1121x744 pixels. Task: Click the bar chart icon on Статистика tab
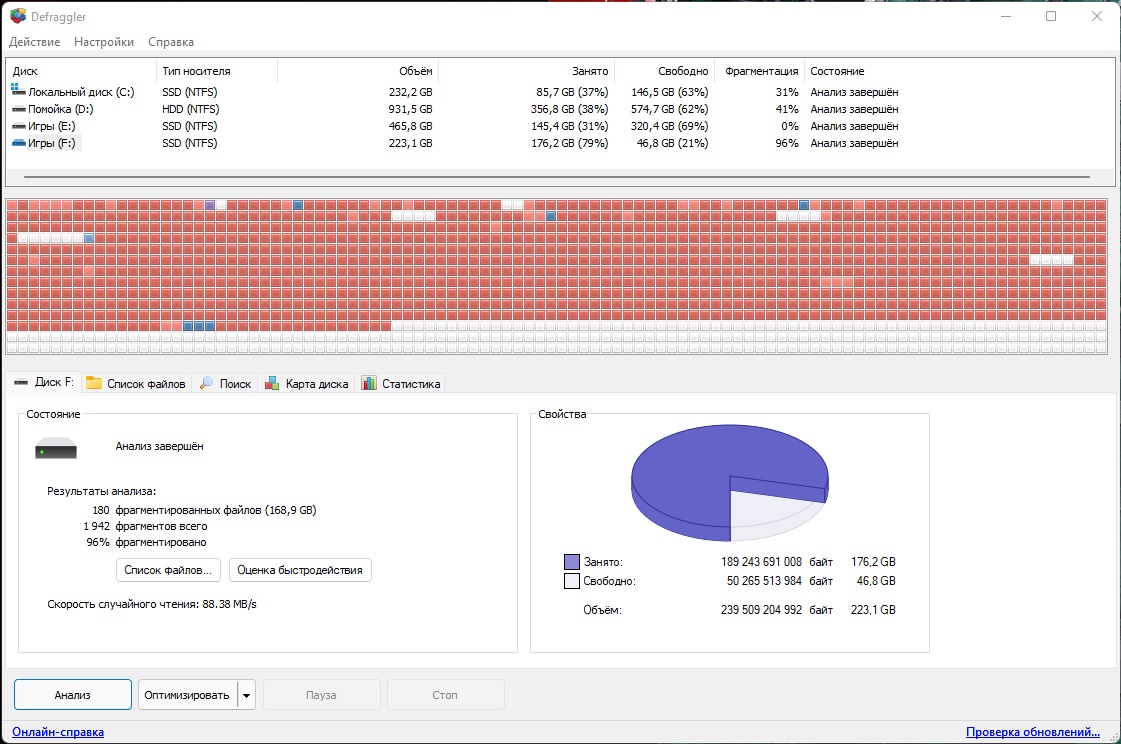369,383
